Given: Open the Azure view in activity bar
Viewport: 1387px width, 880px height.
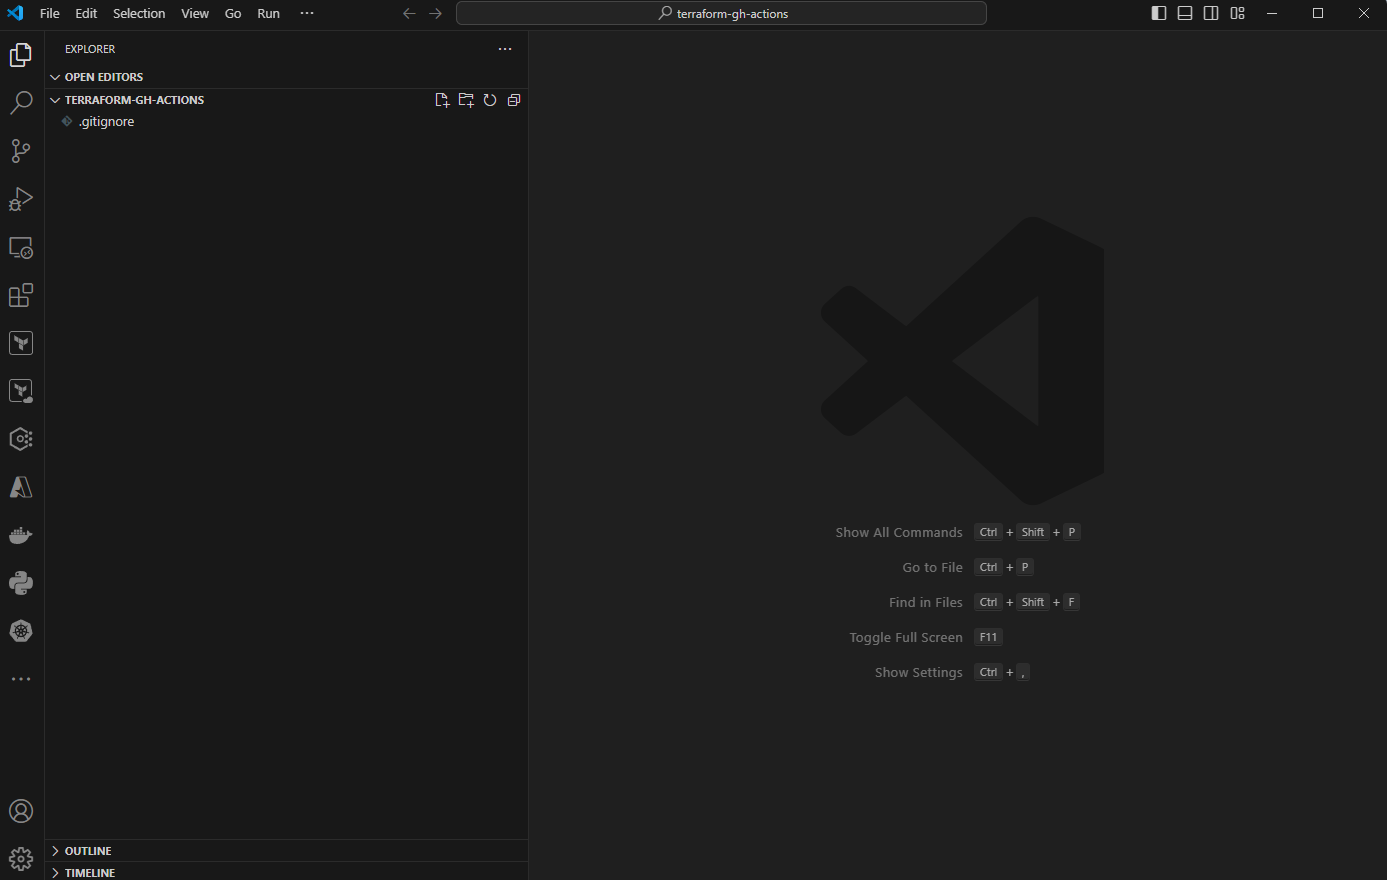Looking at the screenshot, I should (21, 487).
